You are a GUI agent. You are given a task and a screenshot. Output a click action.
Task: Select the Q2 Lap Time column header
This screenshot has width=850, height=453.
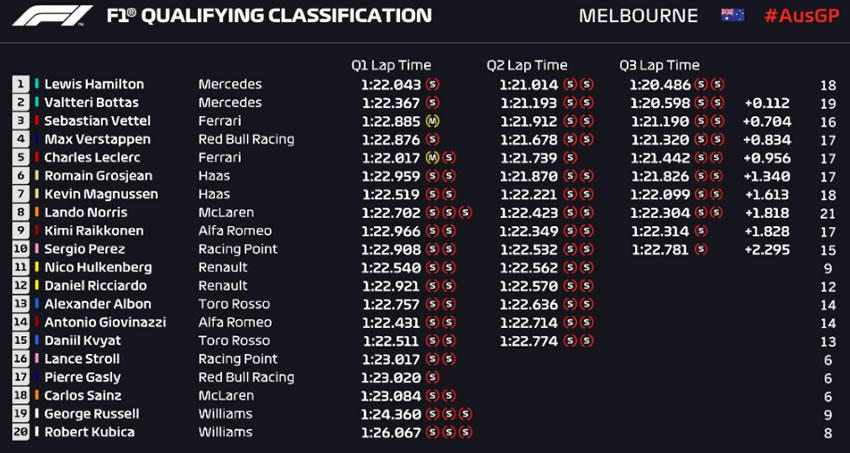tap(527, 65)
